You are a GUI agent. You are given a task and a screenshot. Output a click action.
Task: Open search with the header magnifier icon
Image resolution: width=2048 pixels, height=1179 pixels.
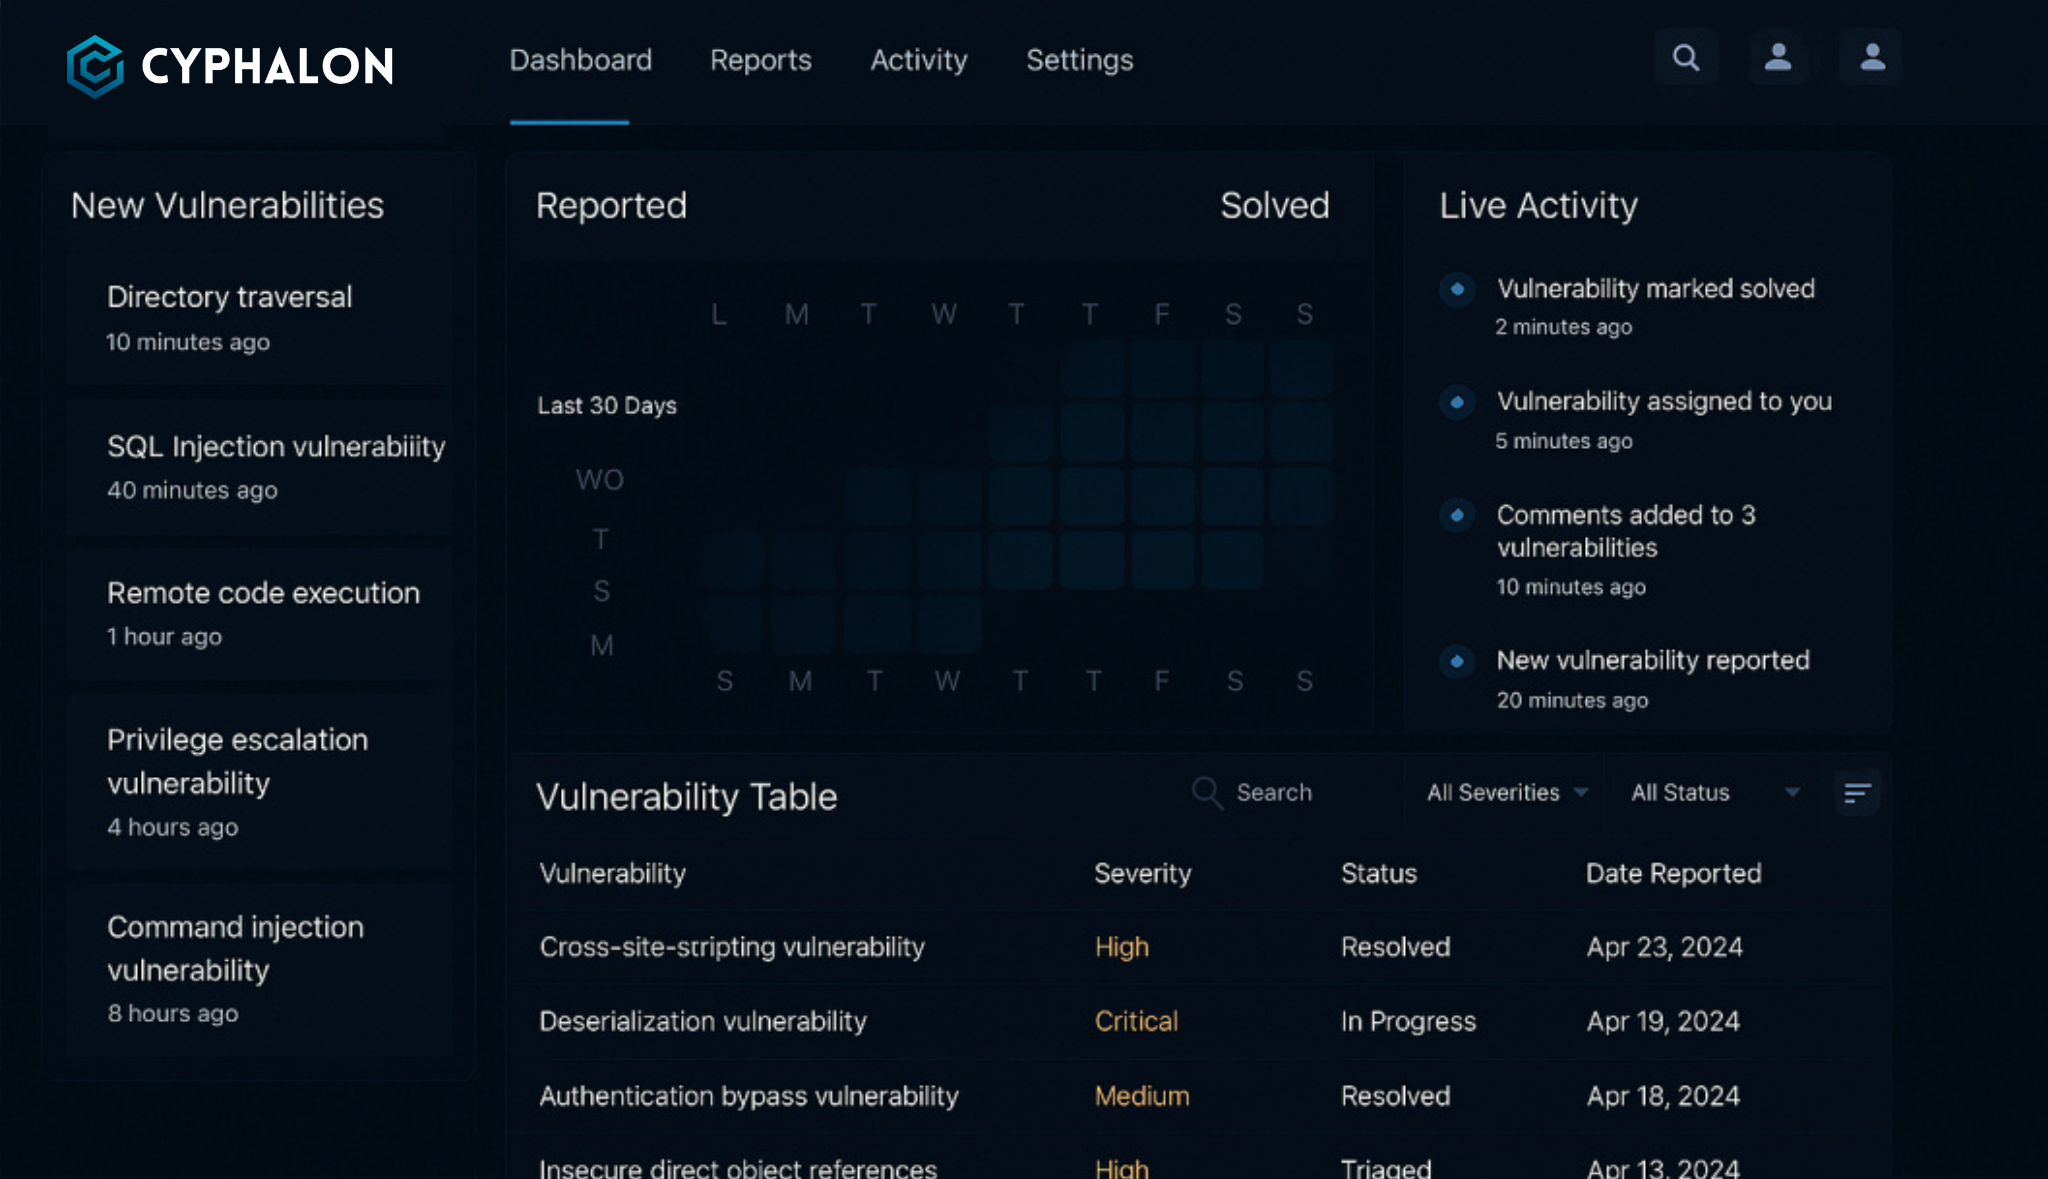pos(1686,58)
